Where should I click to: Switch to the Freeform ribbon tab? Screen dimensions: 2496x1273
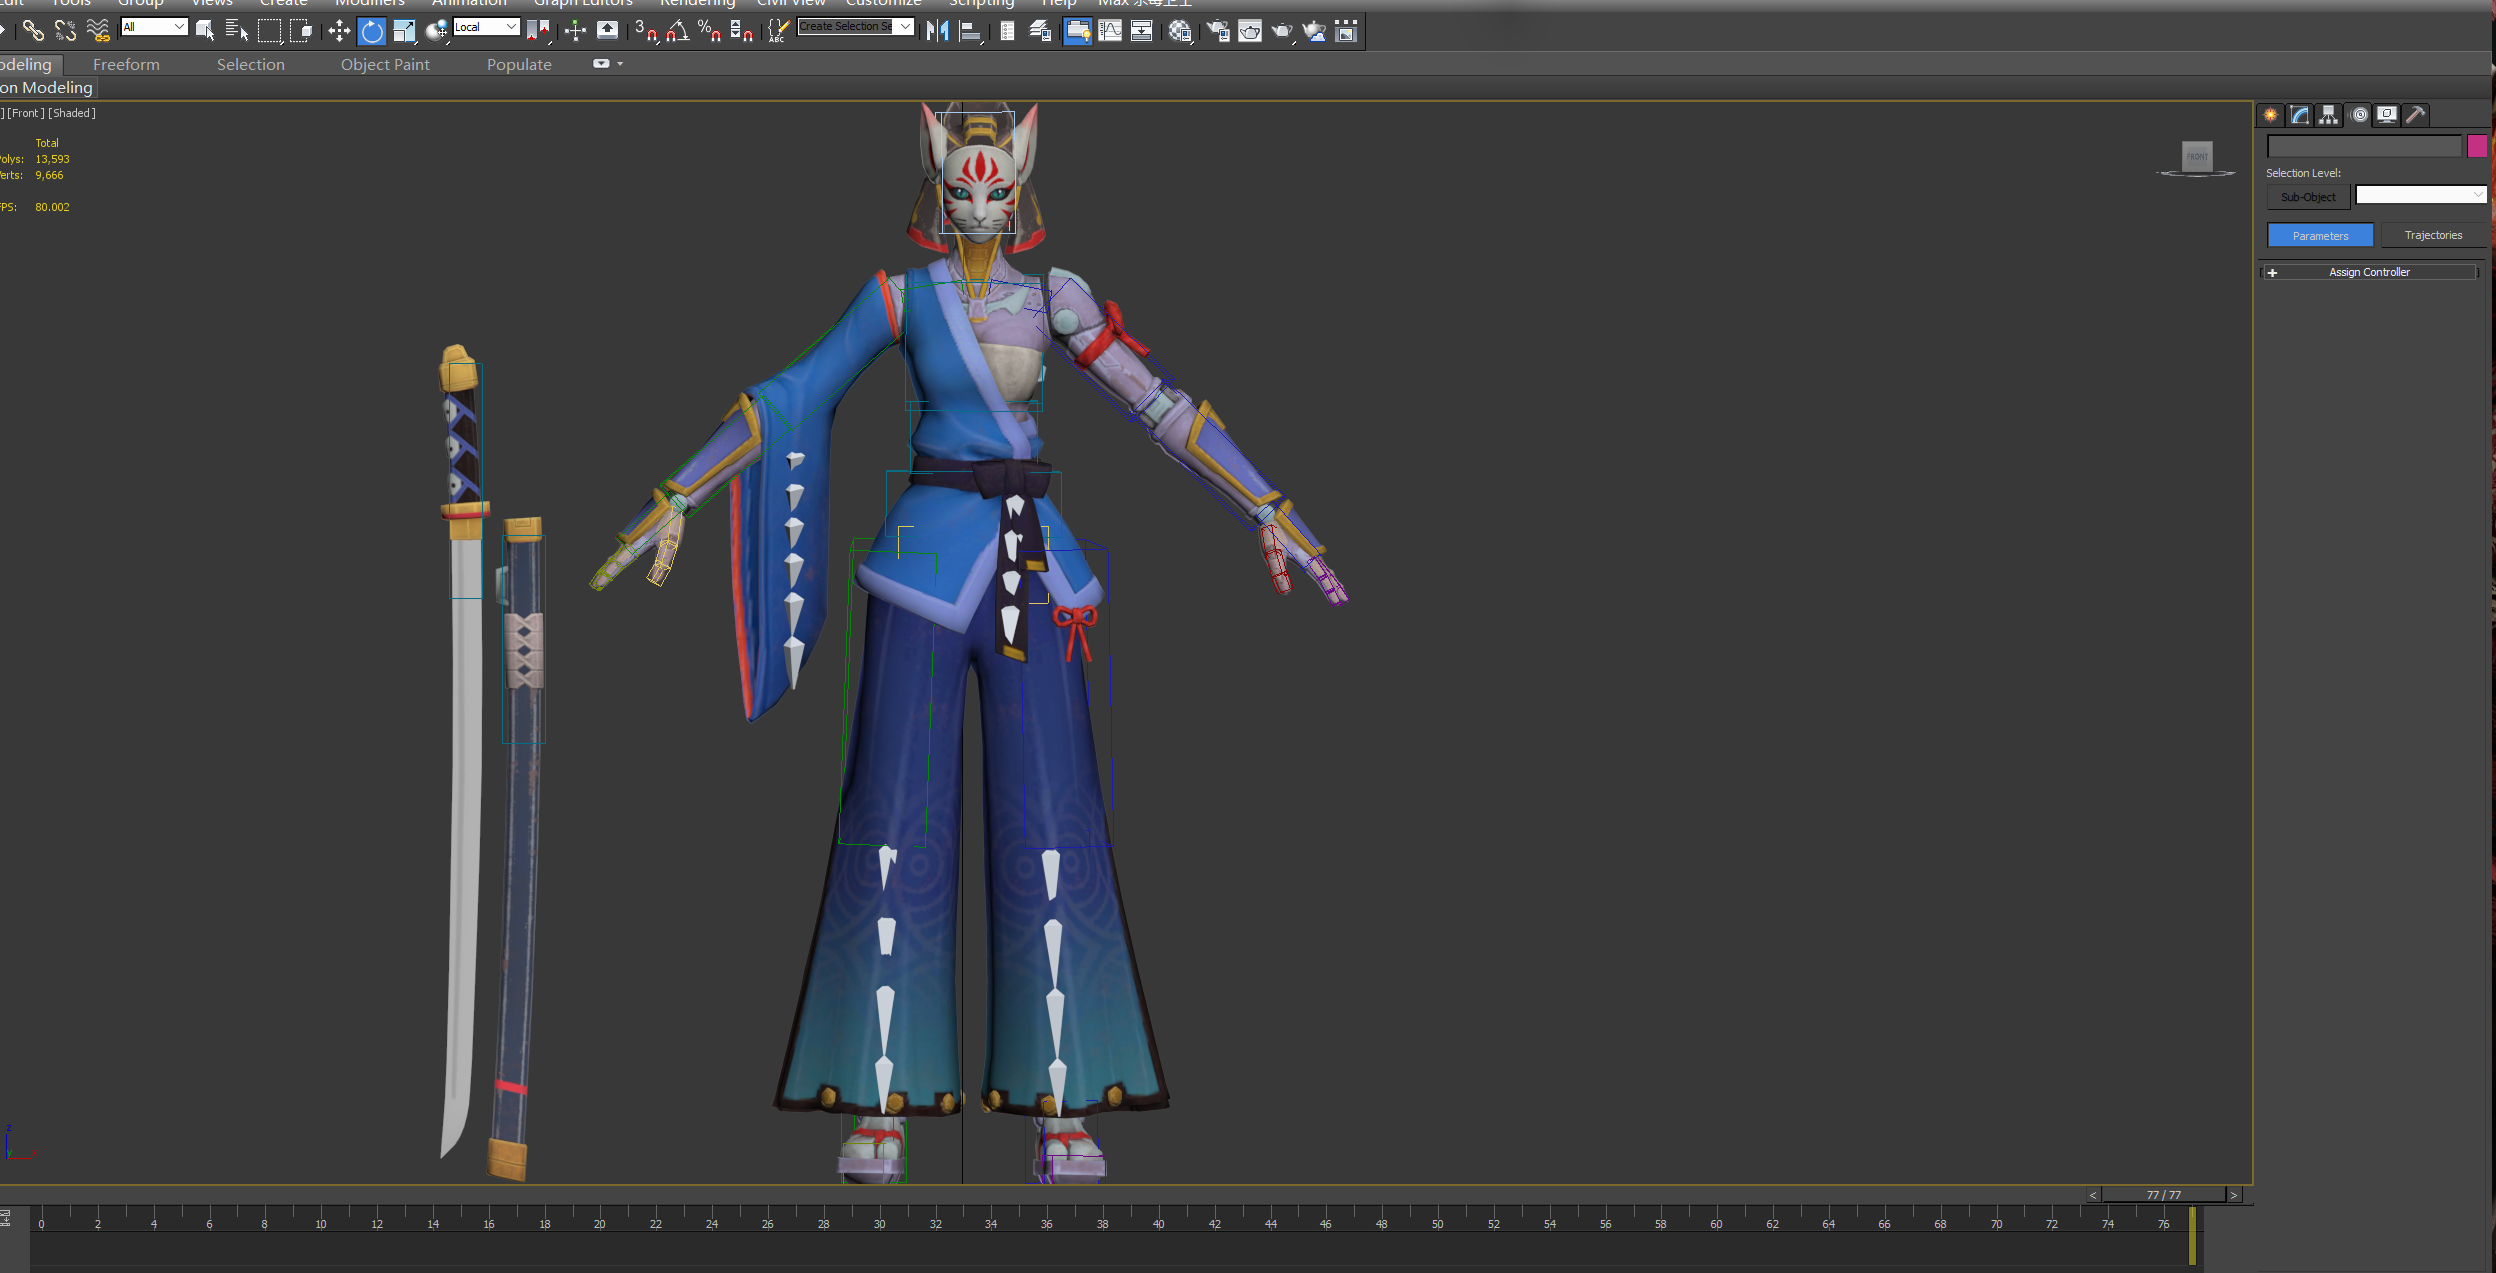pos(126,65)
